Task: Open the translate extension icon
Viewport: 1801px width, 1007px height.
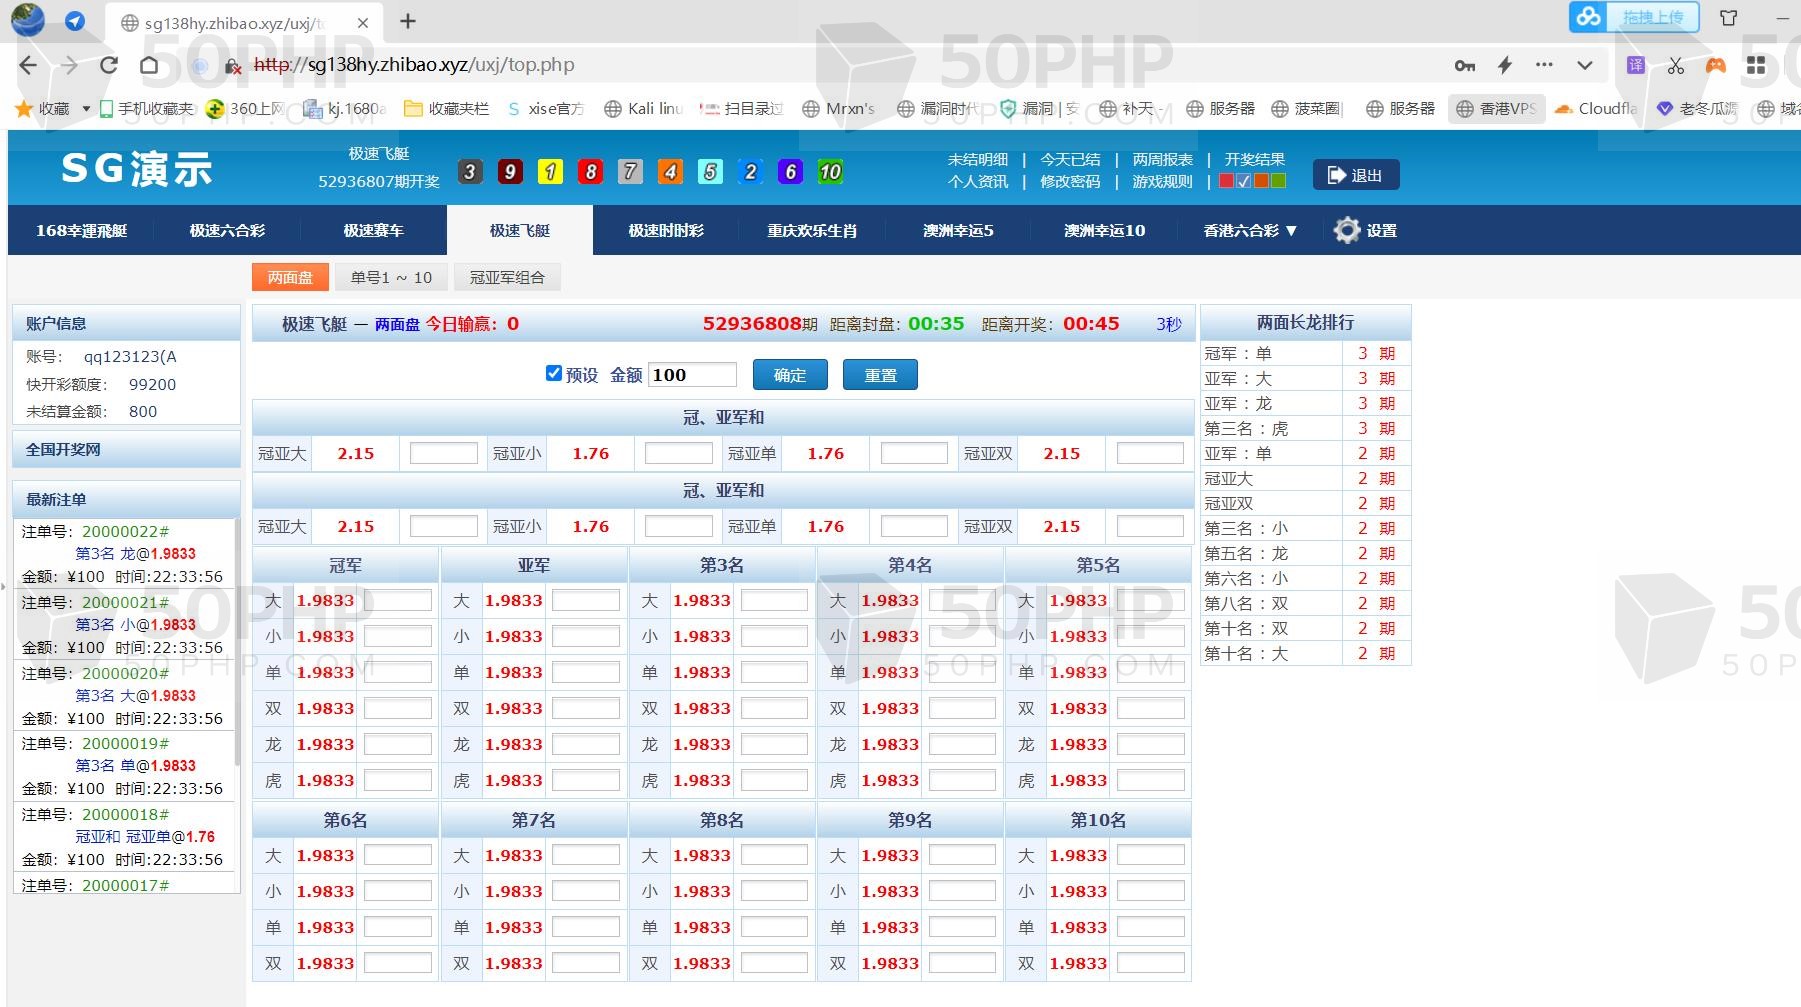Action: 1636,65
